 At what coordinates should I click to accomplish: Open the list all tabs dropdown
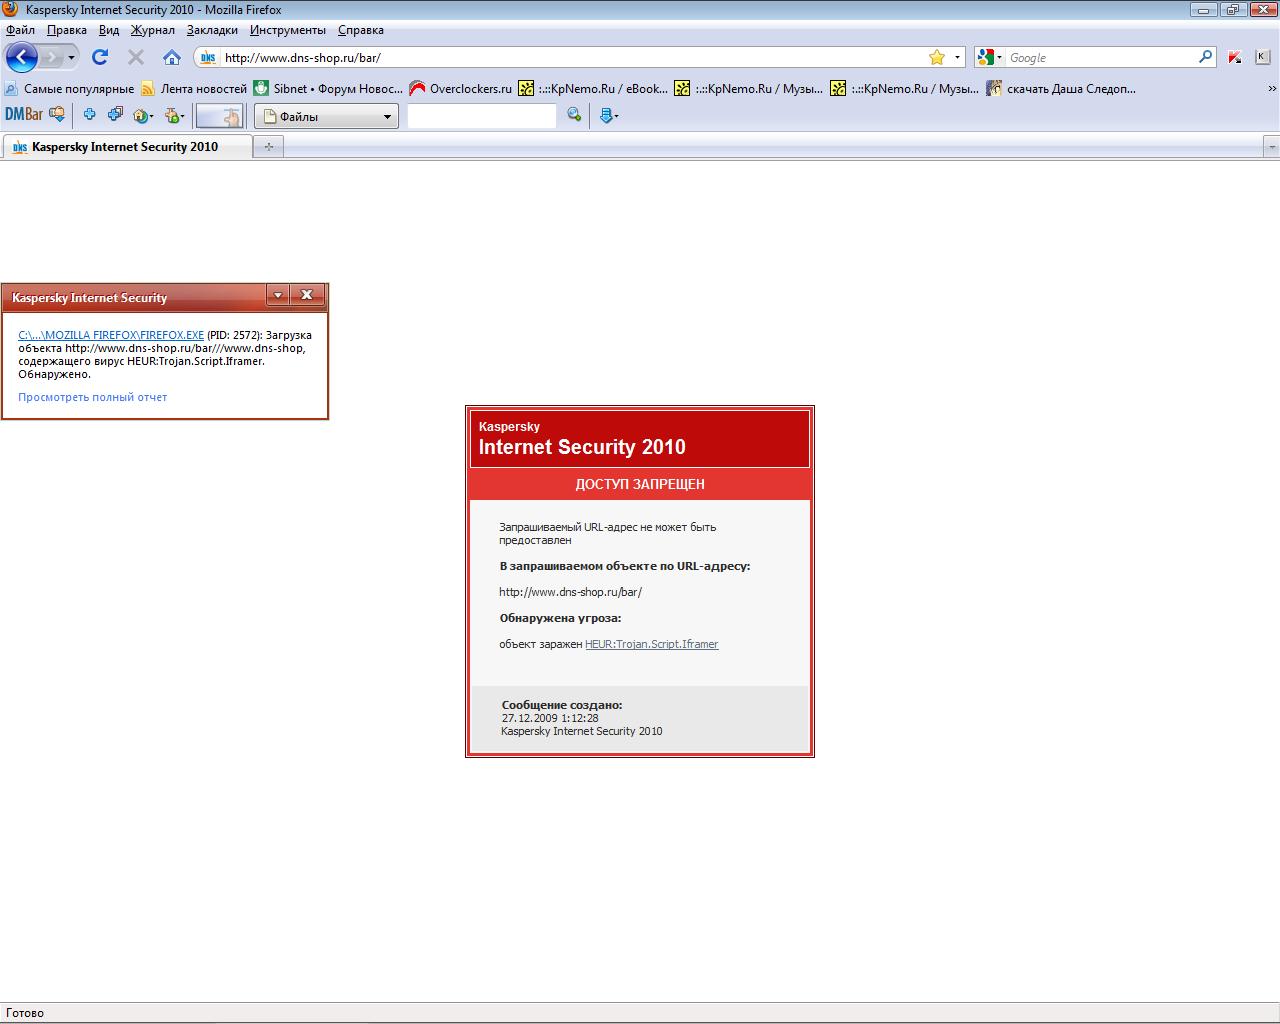pyautogui.click(x=1271, y=147)
